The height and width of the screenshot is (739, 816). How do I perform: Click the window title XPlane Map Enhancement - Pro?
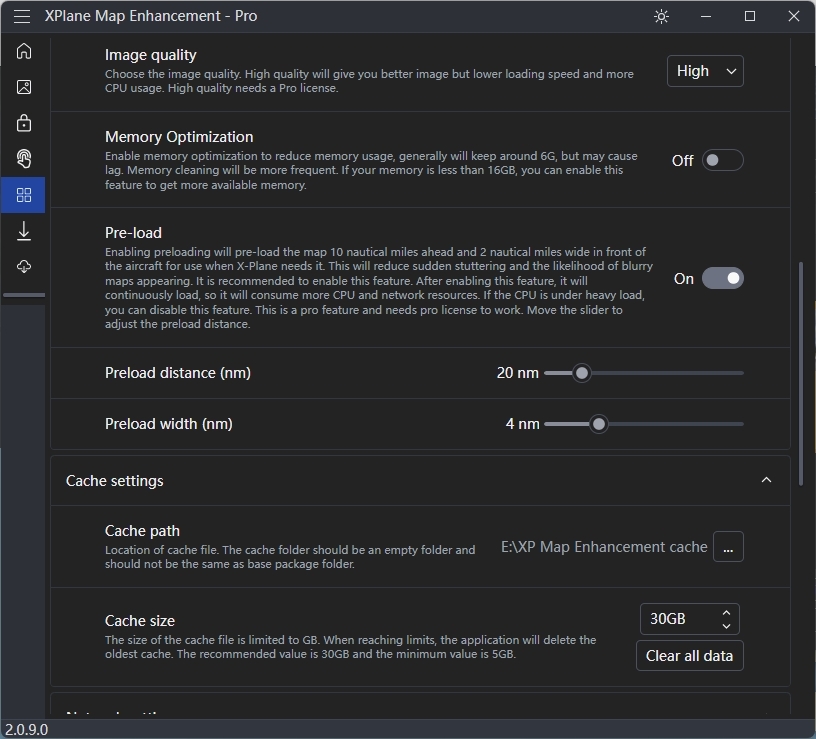tap(151, 16)
